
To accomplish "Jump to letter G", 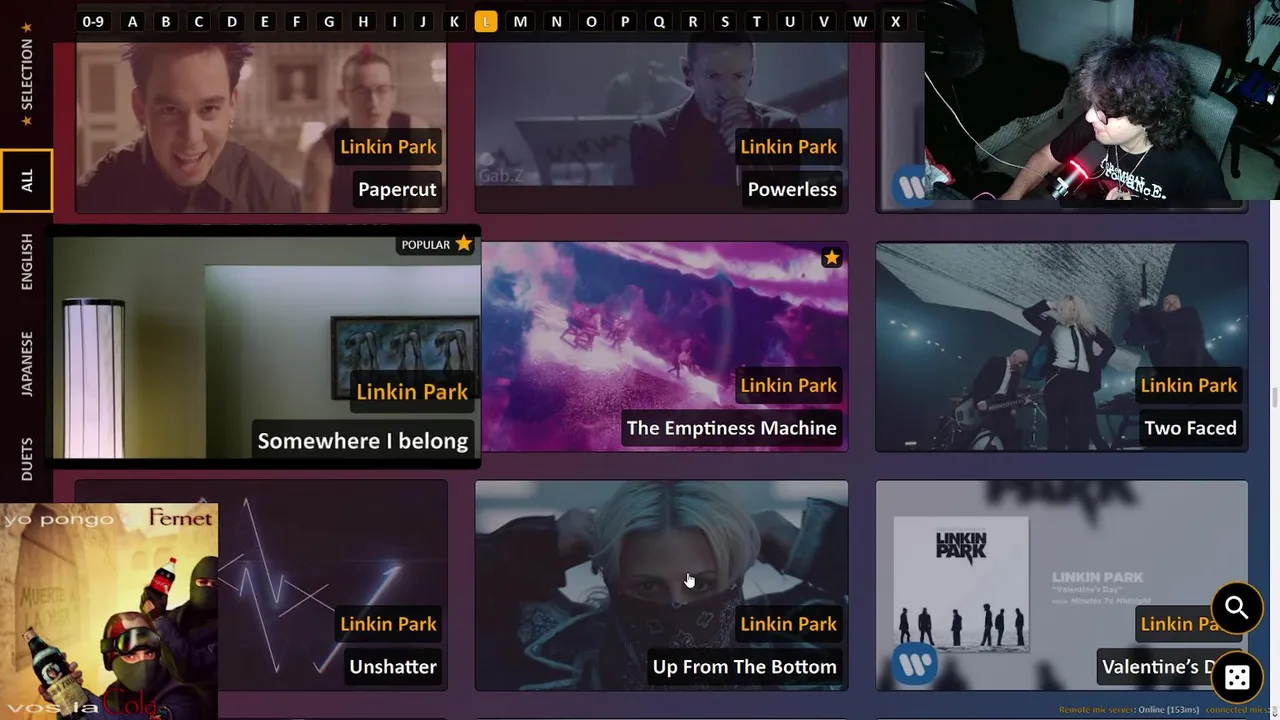I will point(329,21).
